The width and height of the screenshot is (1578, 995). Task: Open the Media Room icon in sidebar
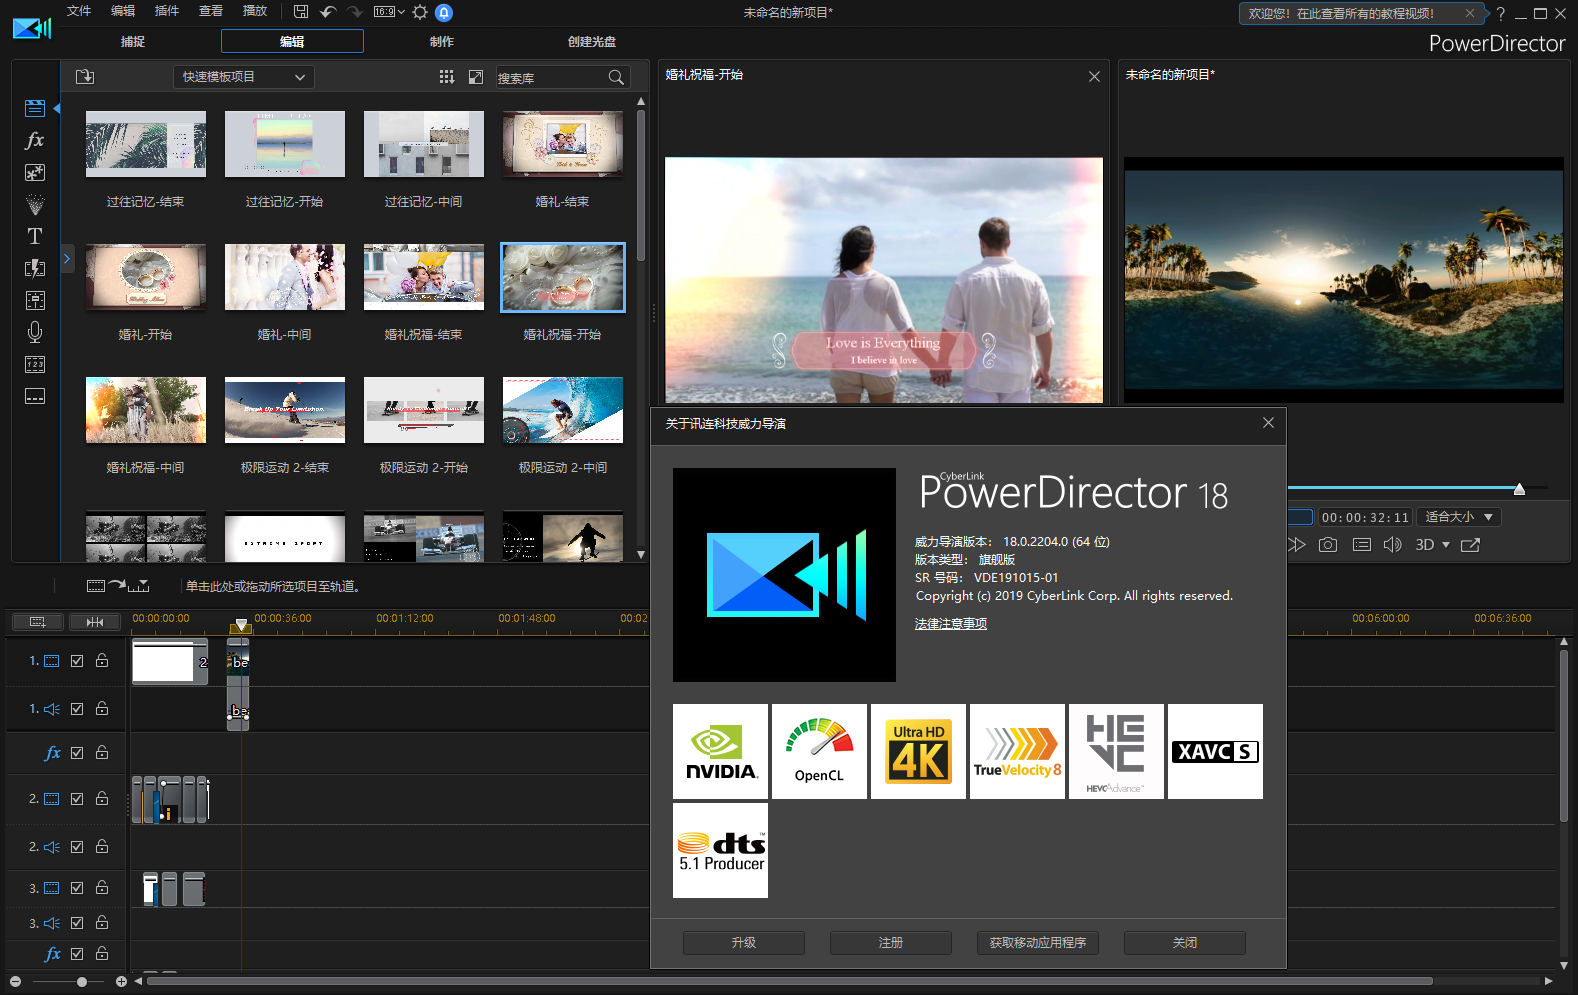[x=35, y=108]
